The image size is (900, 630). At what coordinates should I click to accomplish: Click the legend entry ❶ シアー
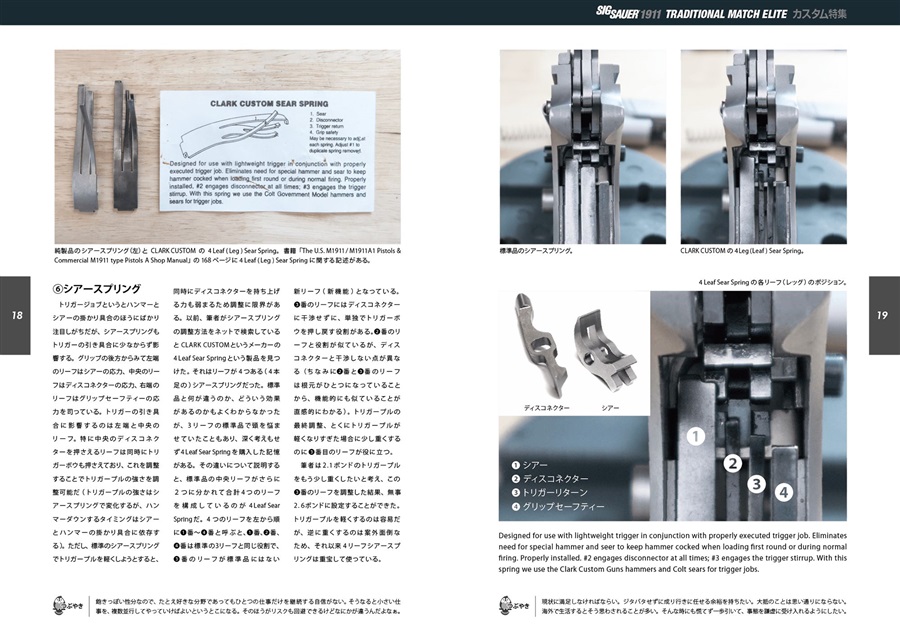tap(529, 465)
